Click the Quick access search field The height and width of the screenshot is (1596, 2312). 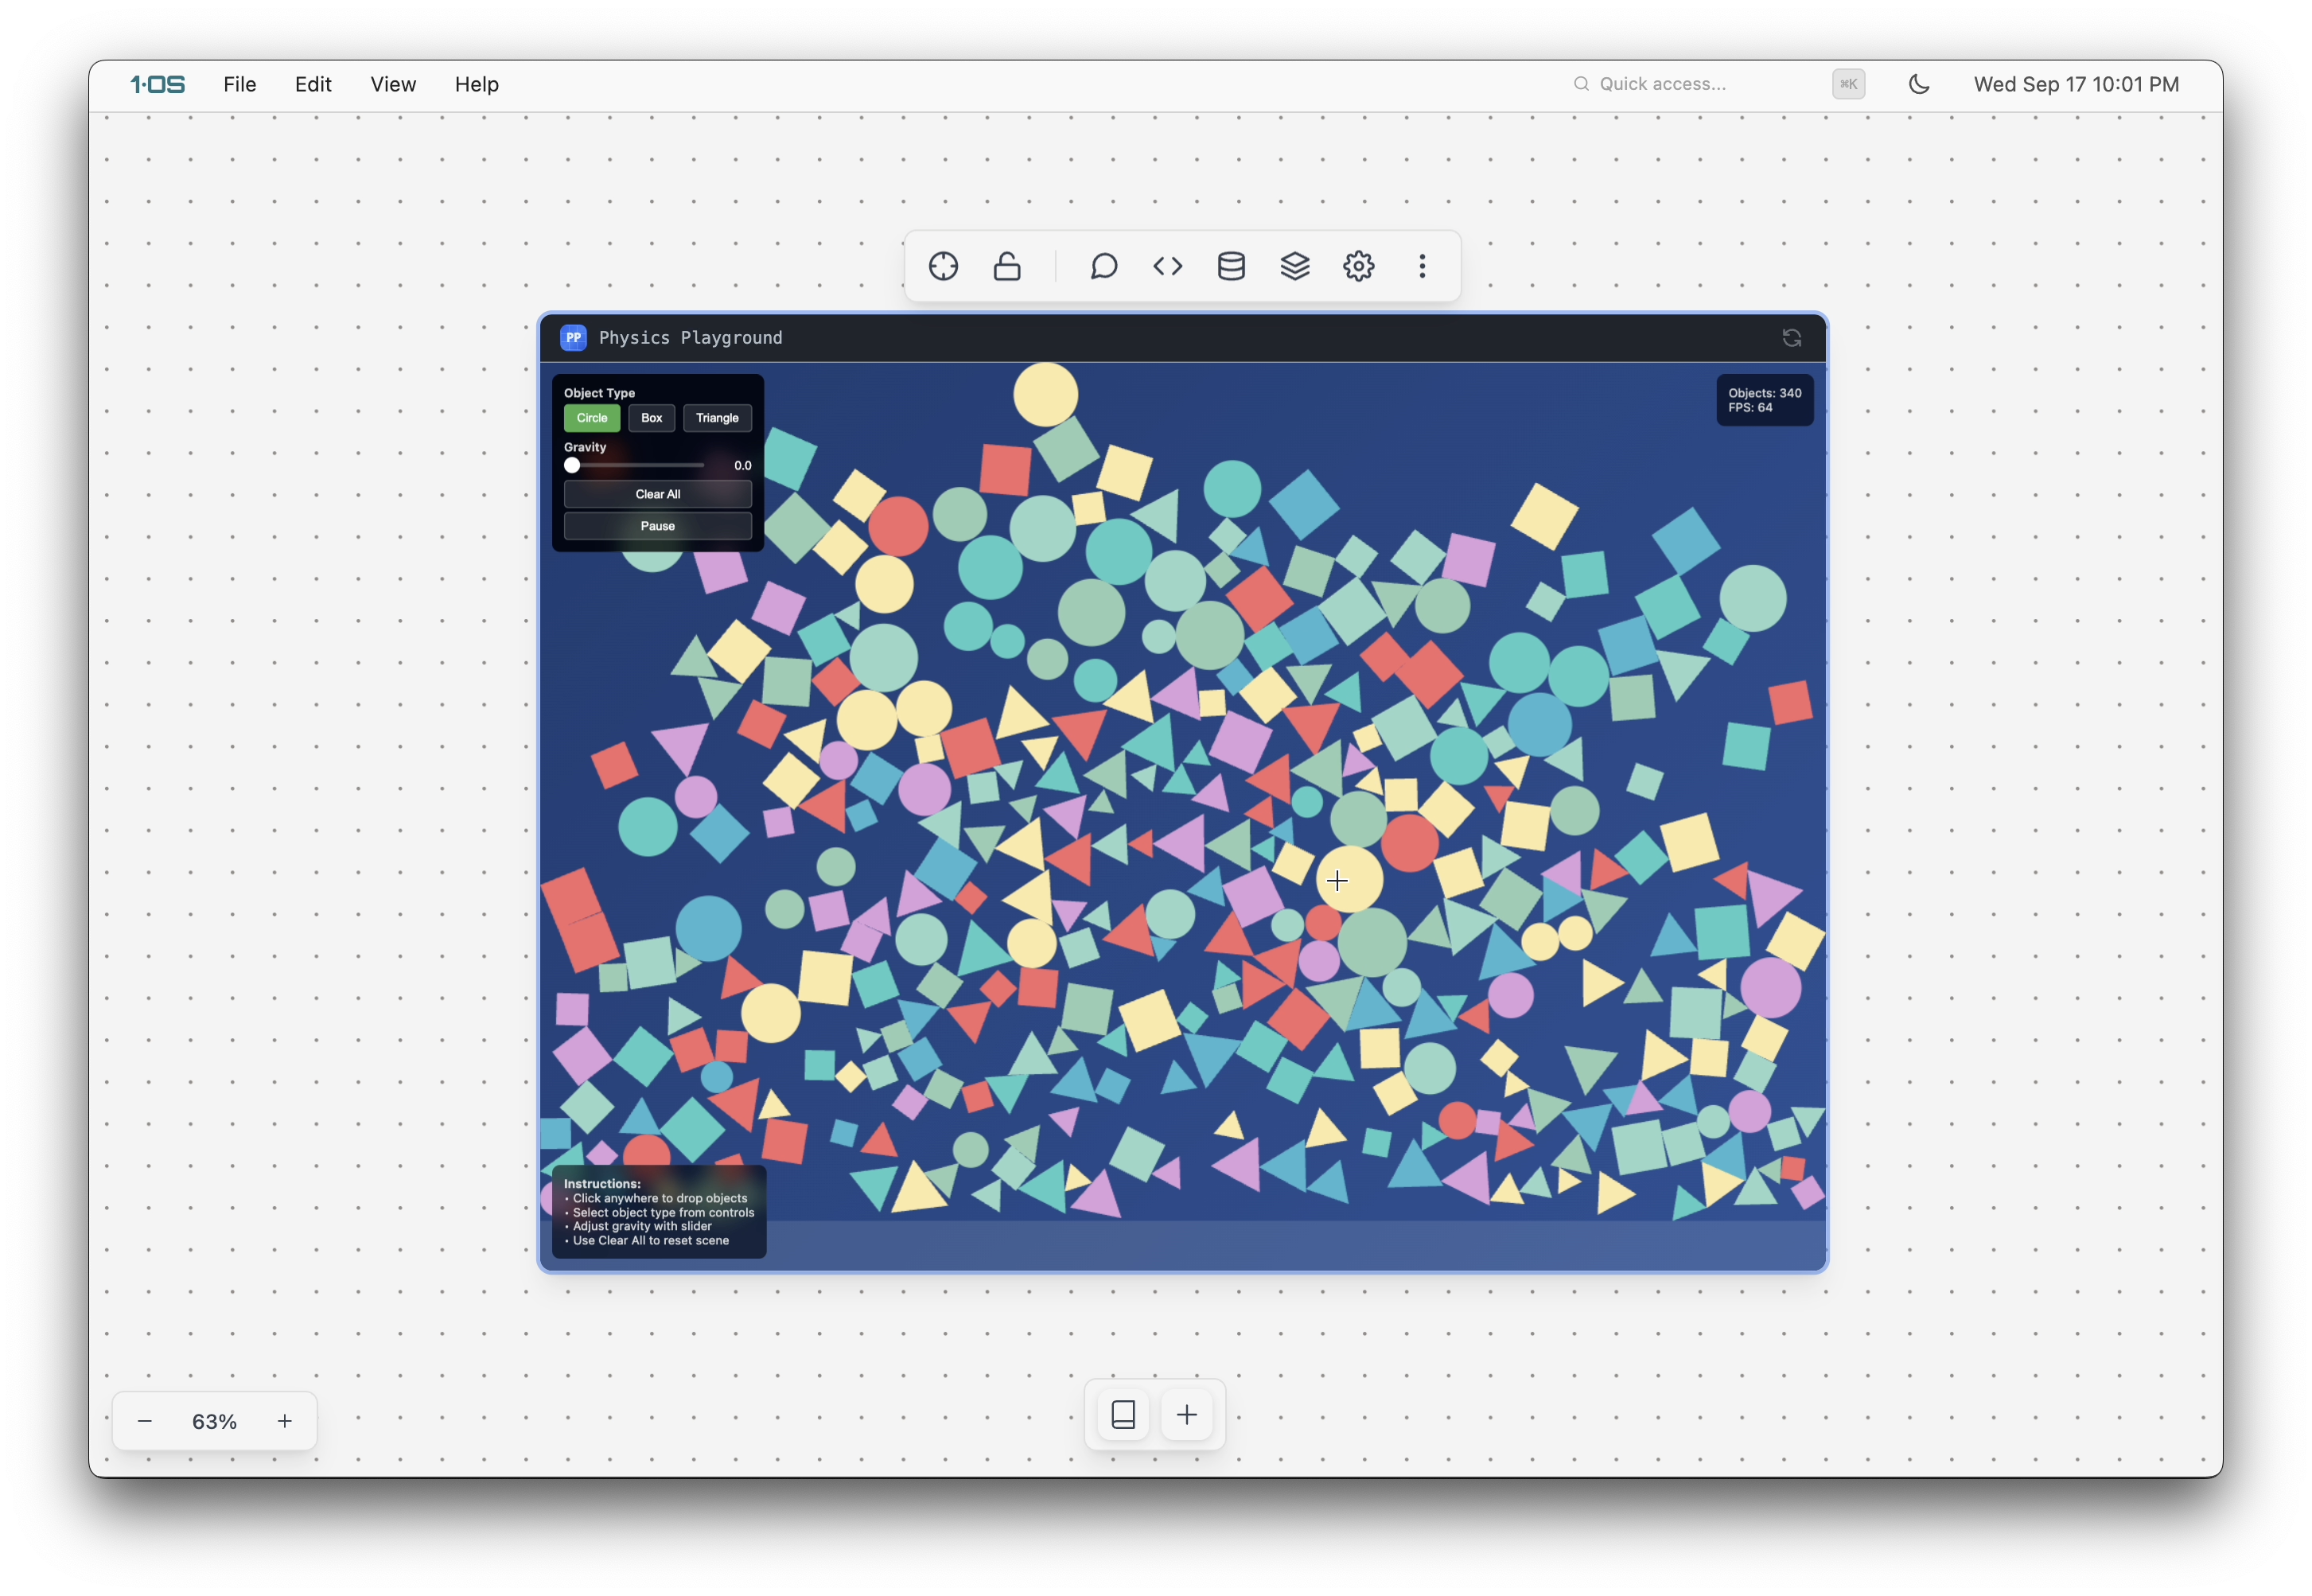[1690, 84]
